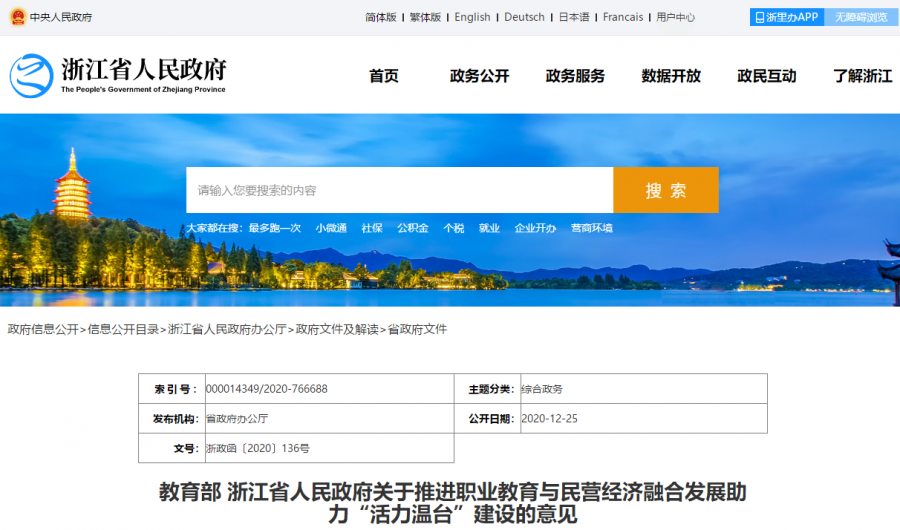
Task: Click the orange 搜索 button
Action: pyautogui.click(x=666, y=190)
